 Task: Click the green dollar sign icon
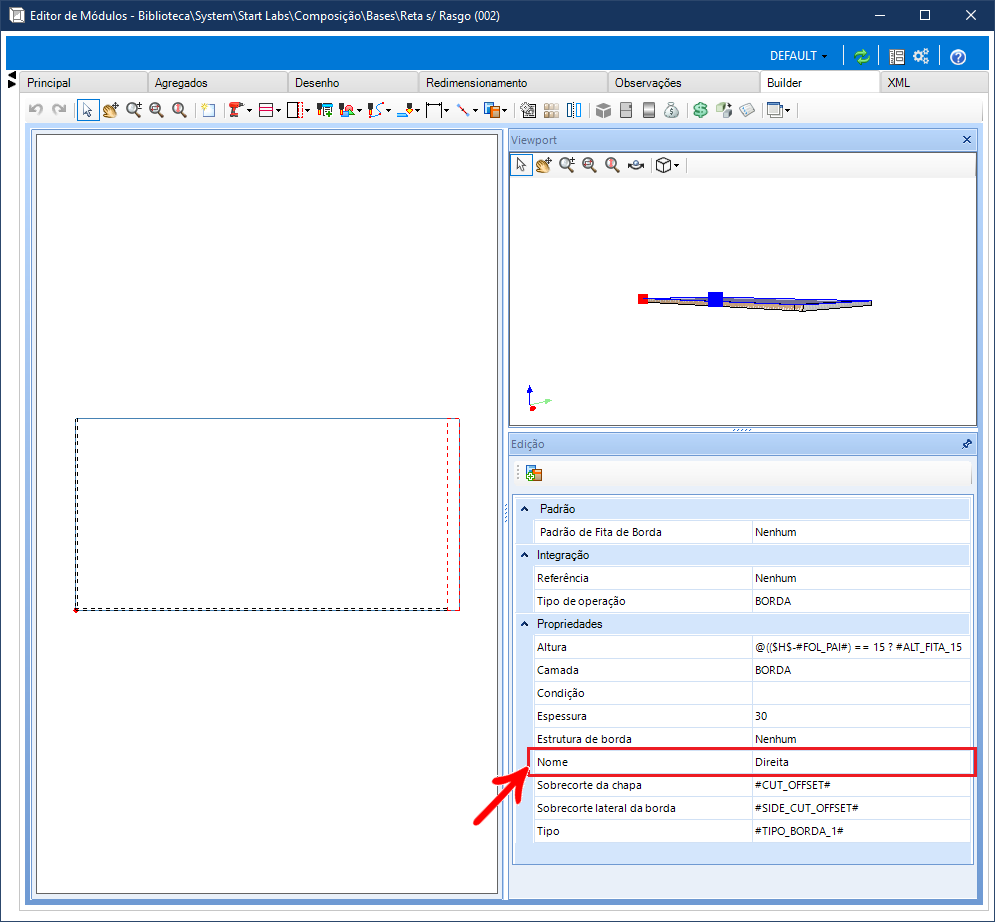pos(701,110)
